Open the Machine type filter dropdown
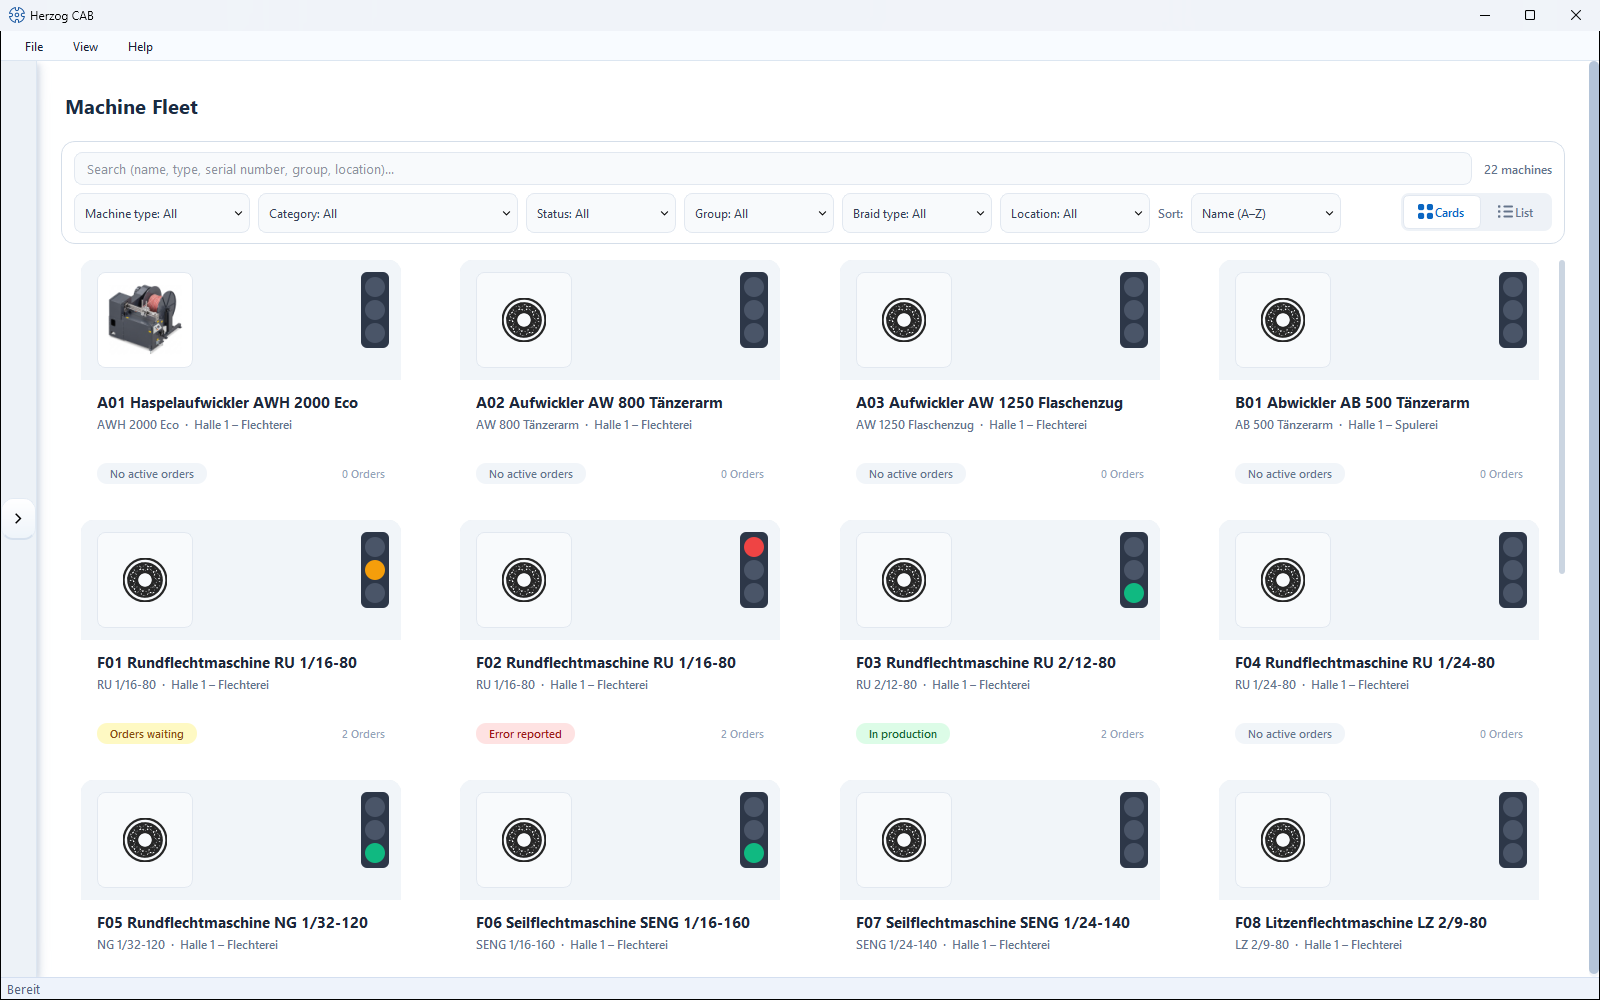 [x=162, y=213]
